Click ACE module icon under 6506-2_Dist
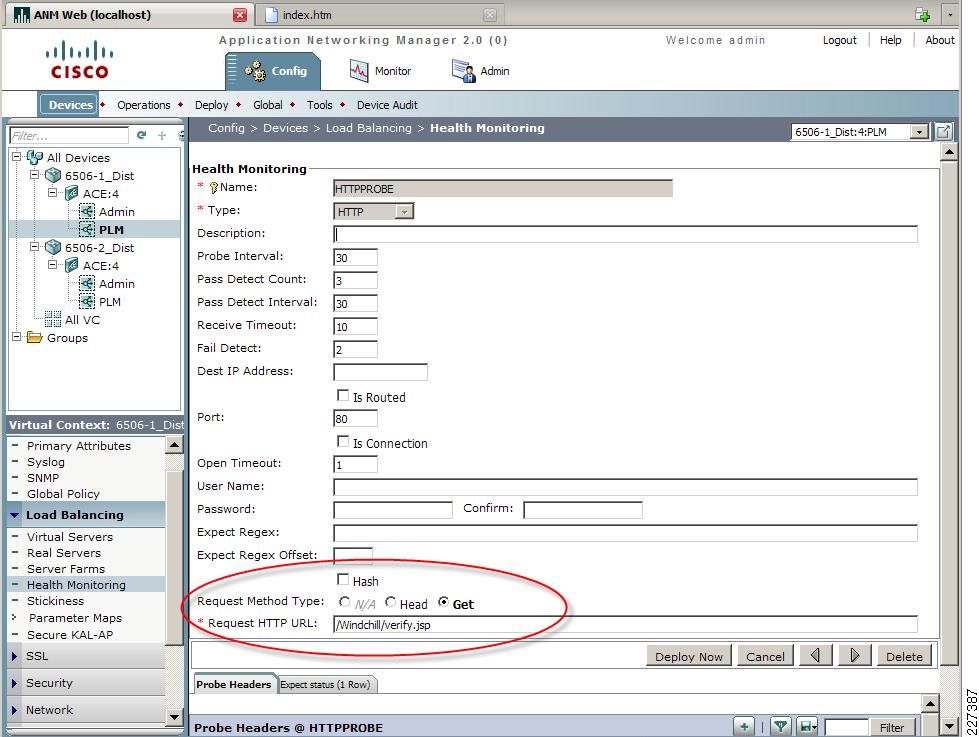 tap(72, 265)
